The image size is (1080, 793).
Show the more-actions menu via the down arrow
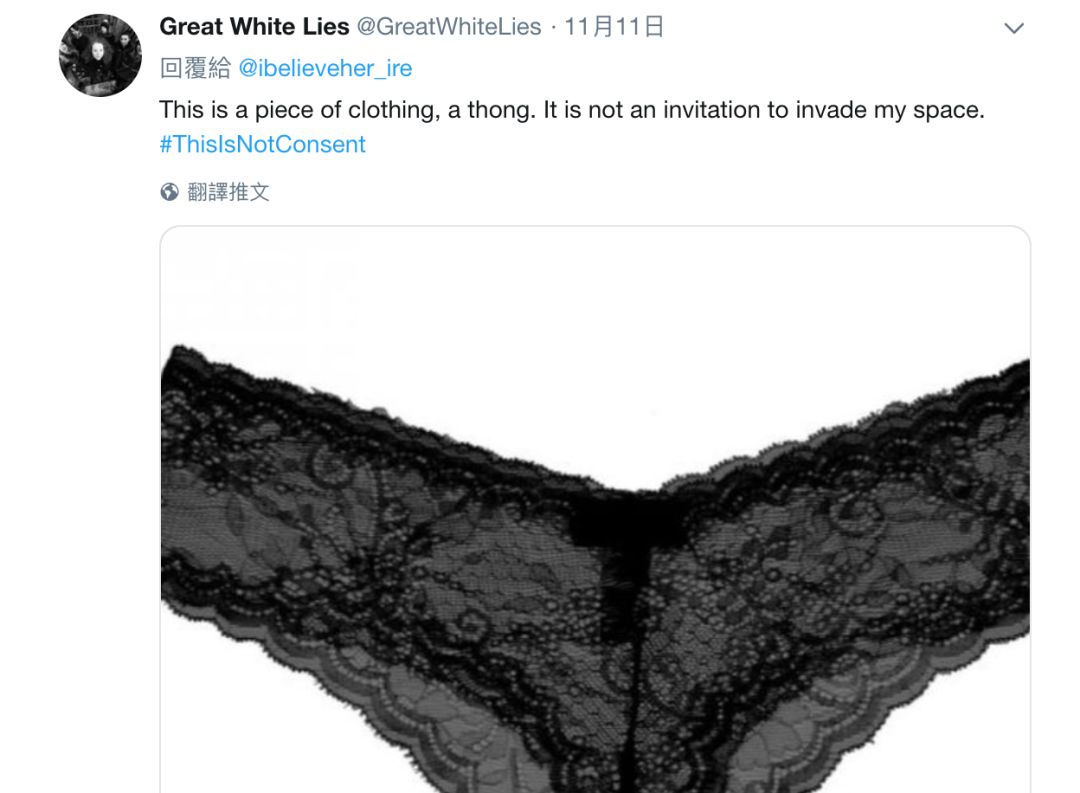pyautogui.click(x=1014, y=28)
